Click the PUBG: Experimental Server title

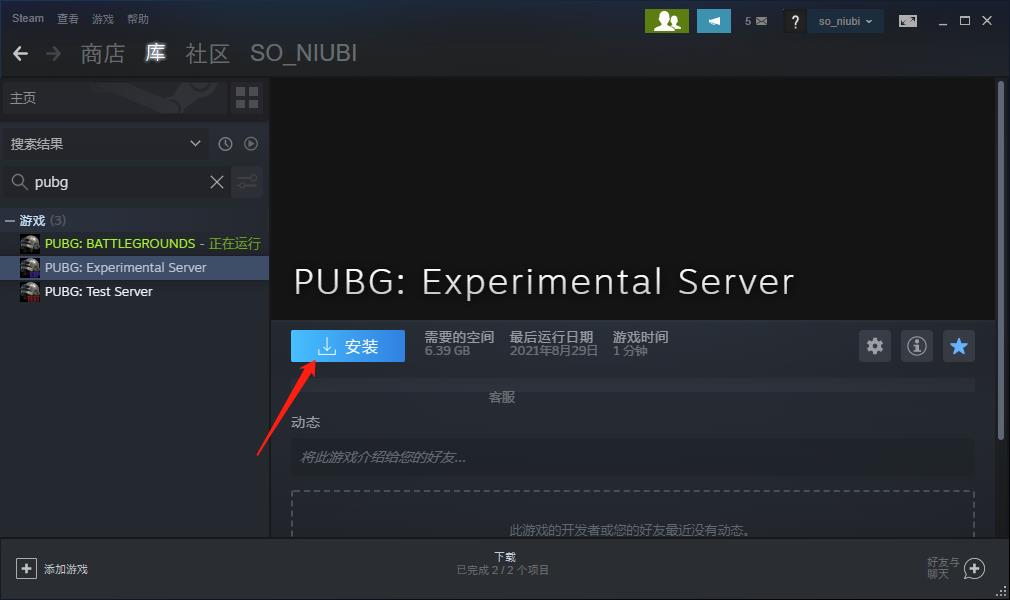coord(544,282)
